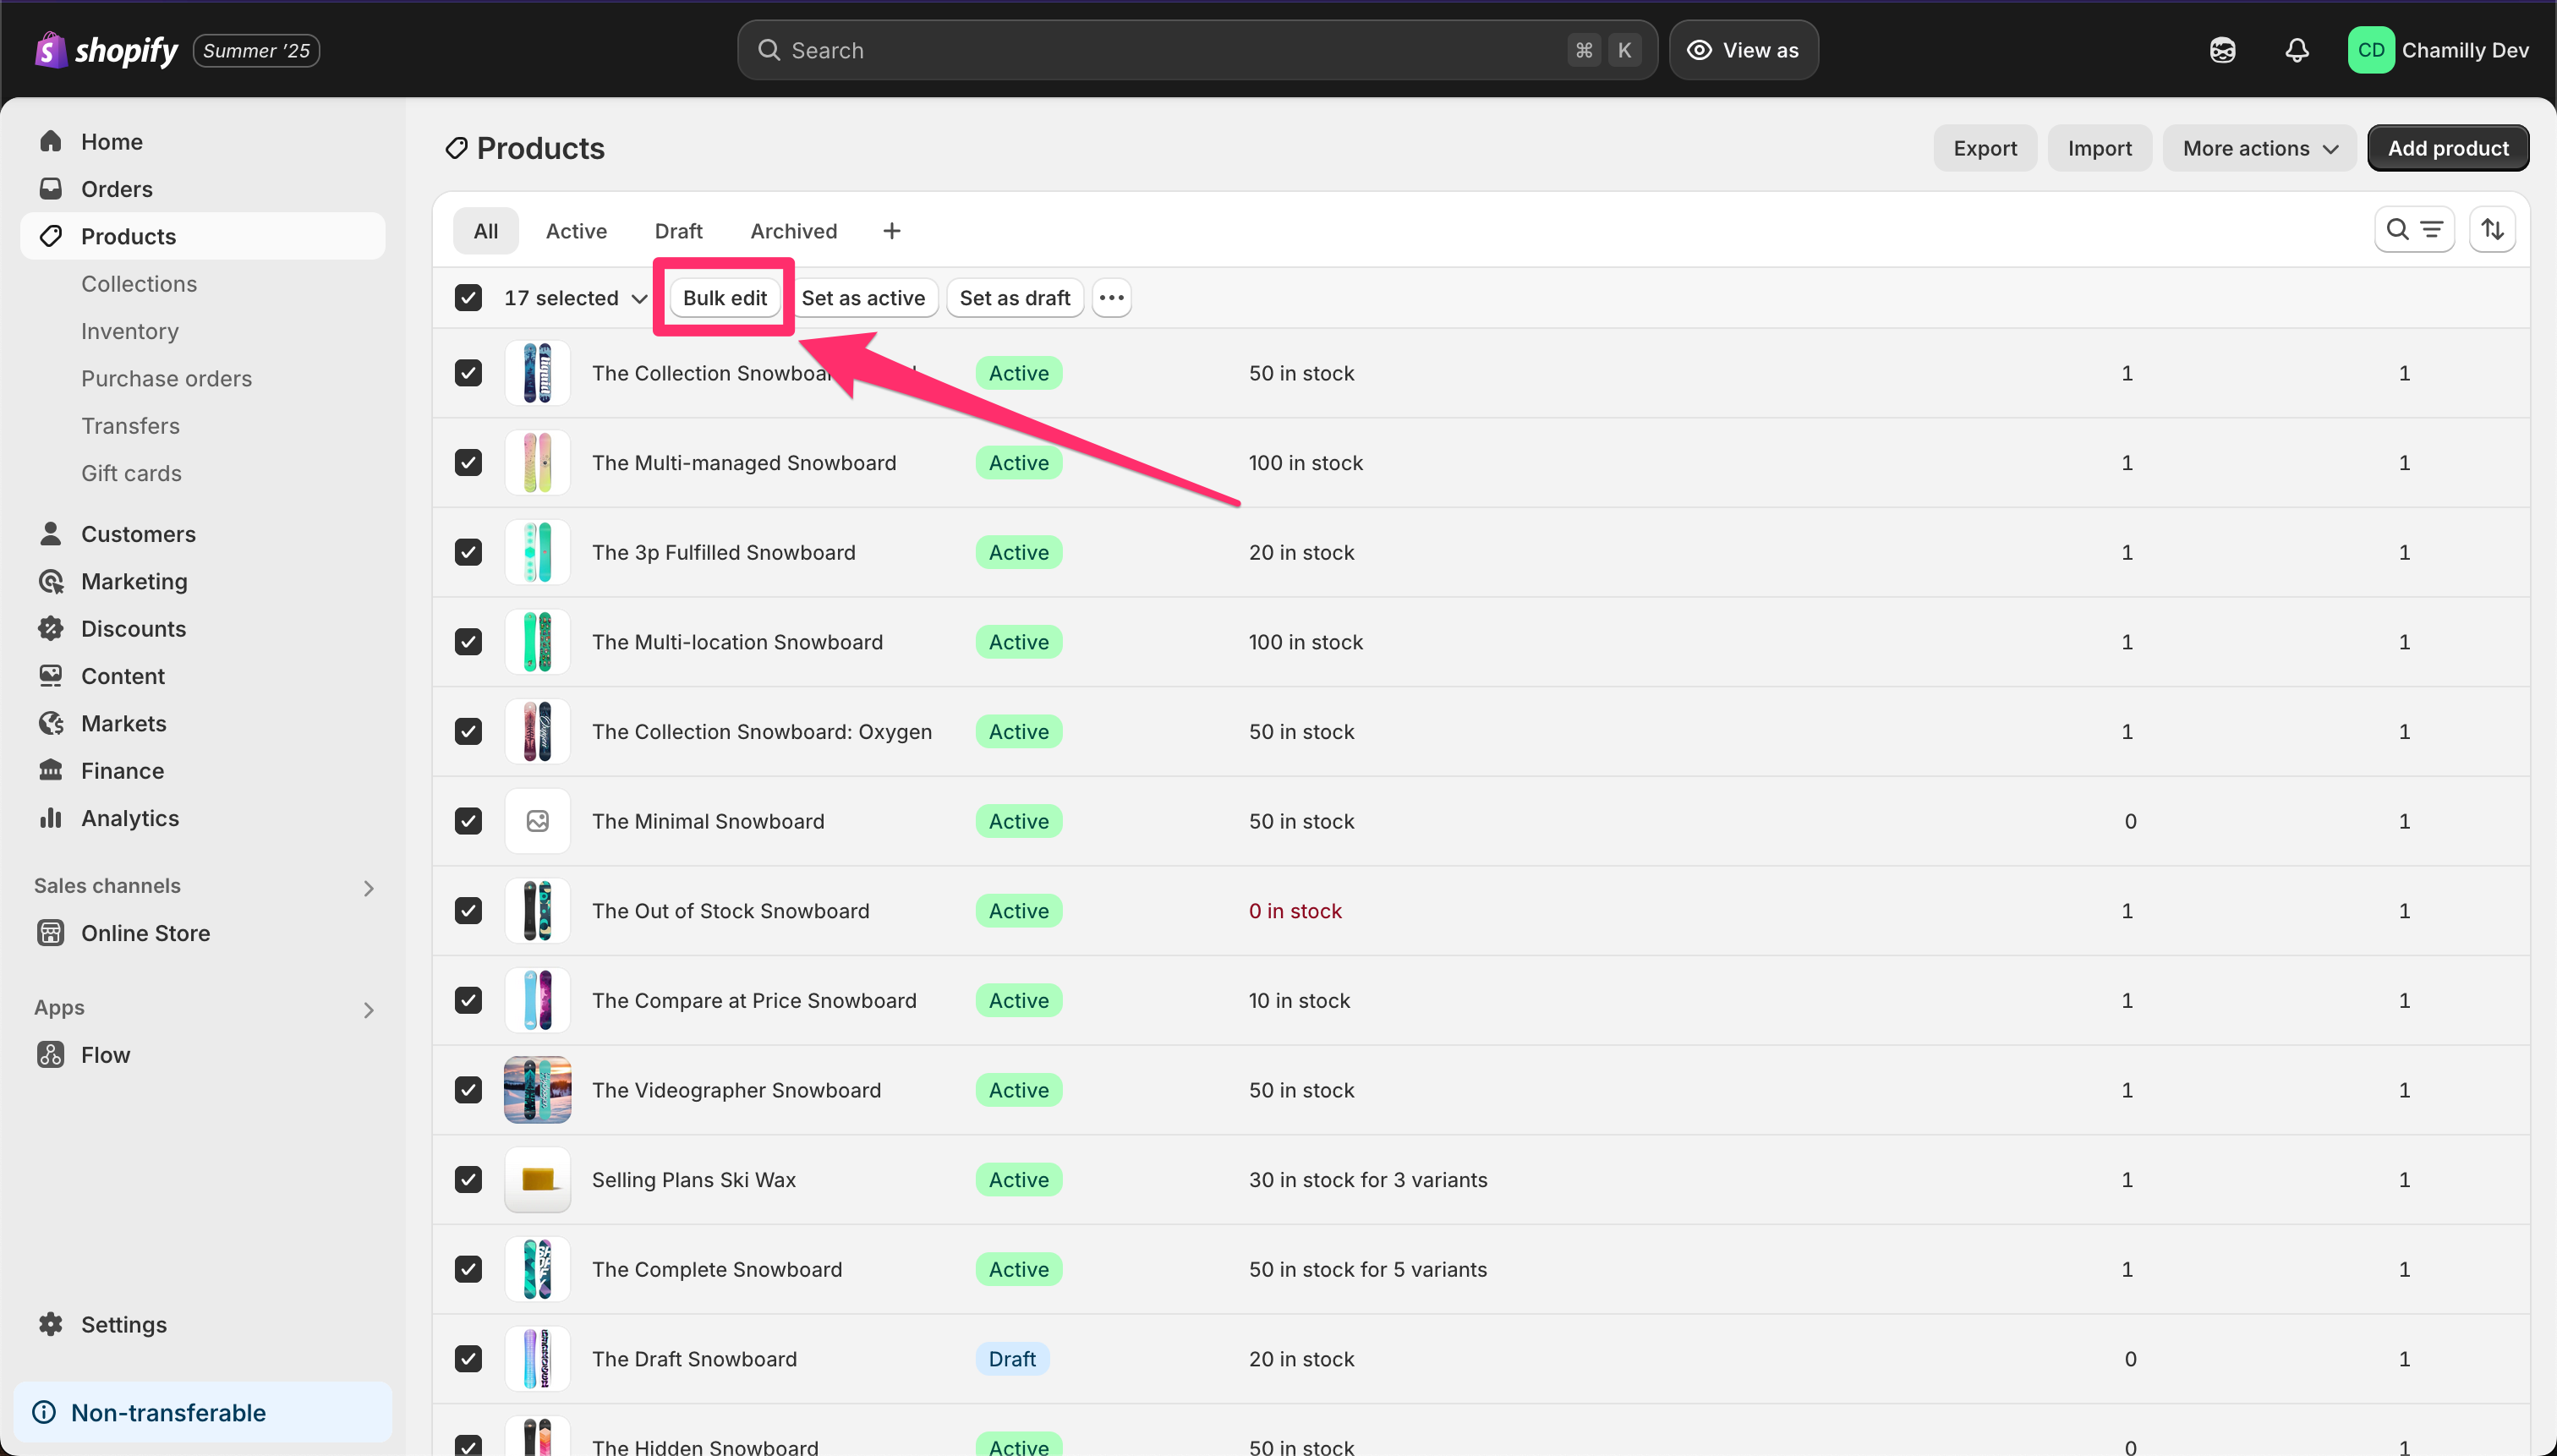Open The Videographer Snowboard thumbnail
The image size is (2557, 1456).
(x=537, y=1090)
